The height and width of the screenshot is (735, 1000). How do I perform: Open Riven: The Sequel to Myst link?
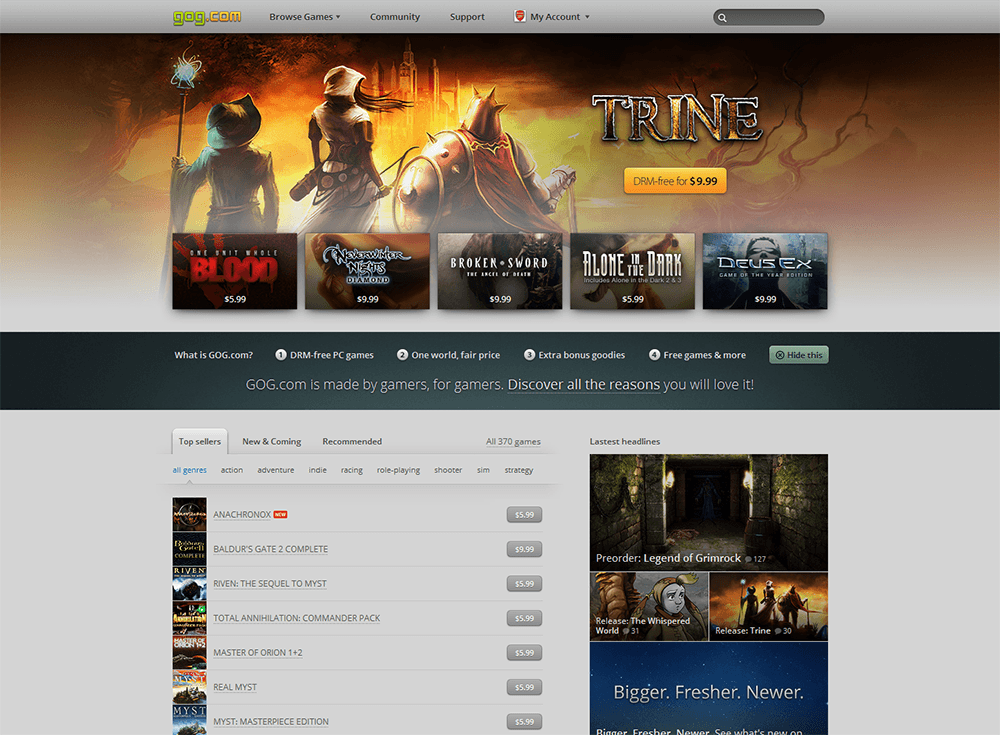click(x=270, y=584)
